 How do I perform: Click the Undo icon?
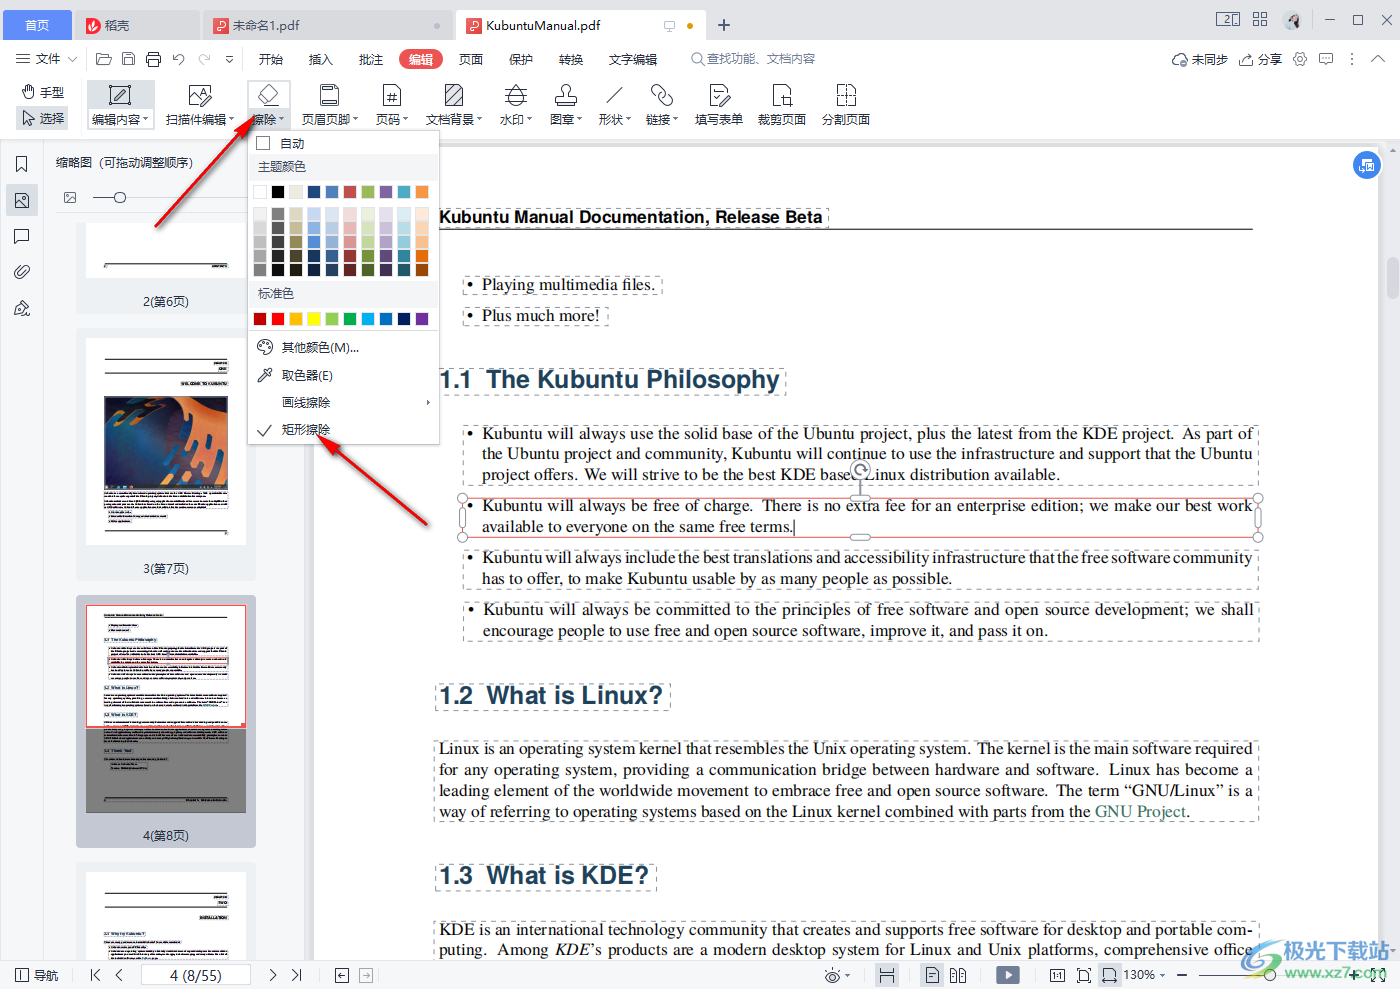178,60
